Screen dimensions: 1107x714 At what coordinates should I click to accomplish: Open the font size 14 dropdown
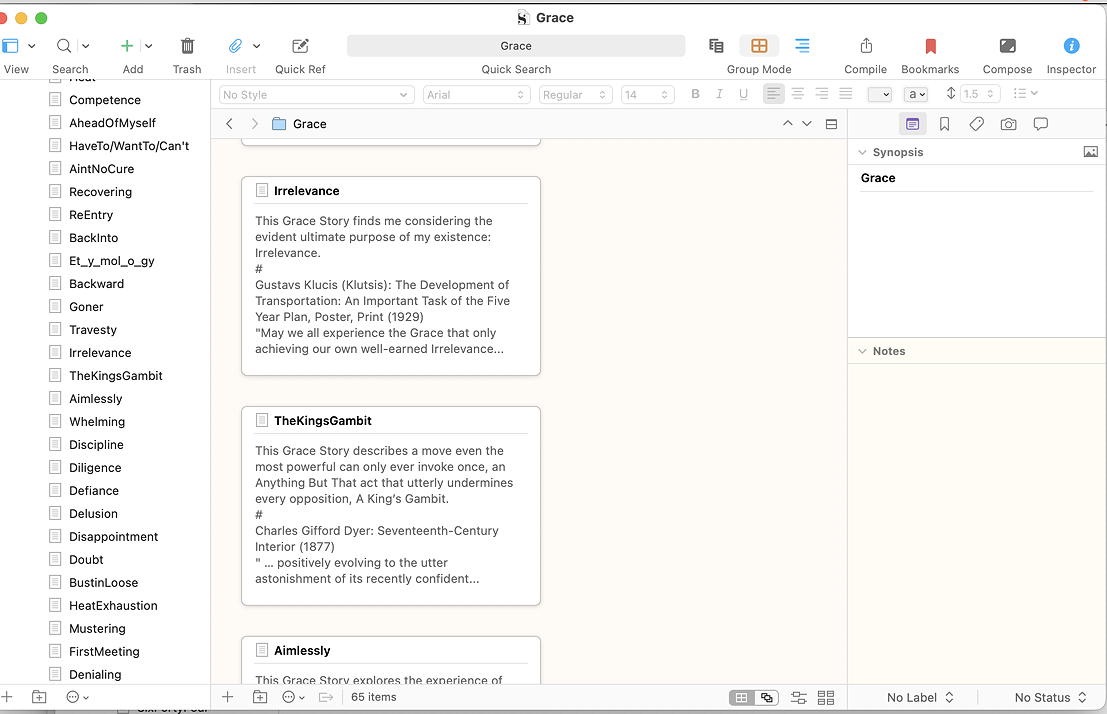647,95
